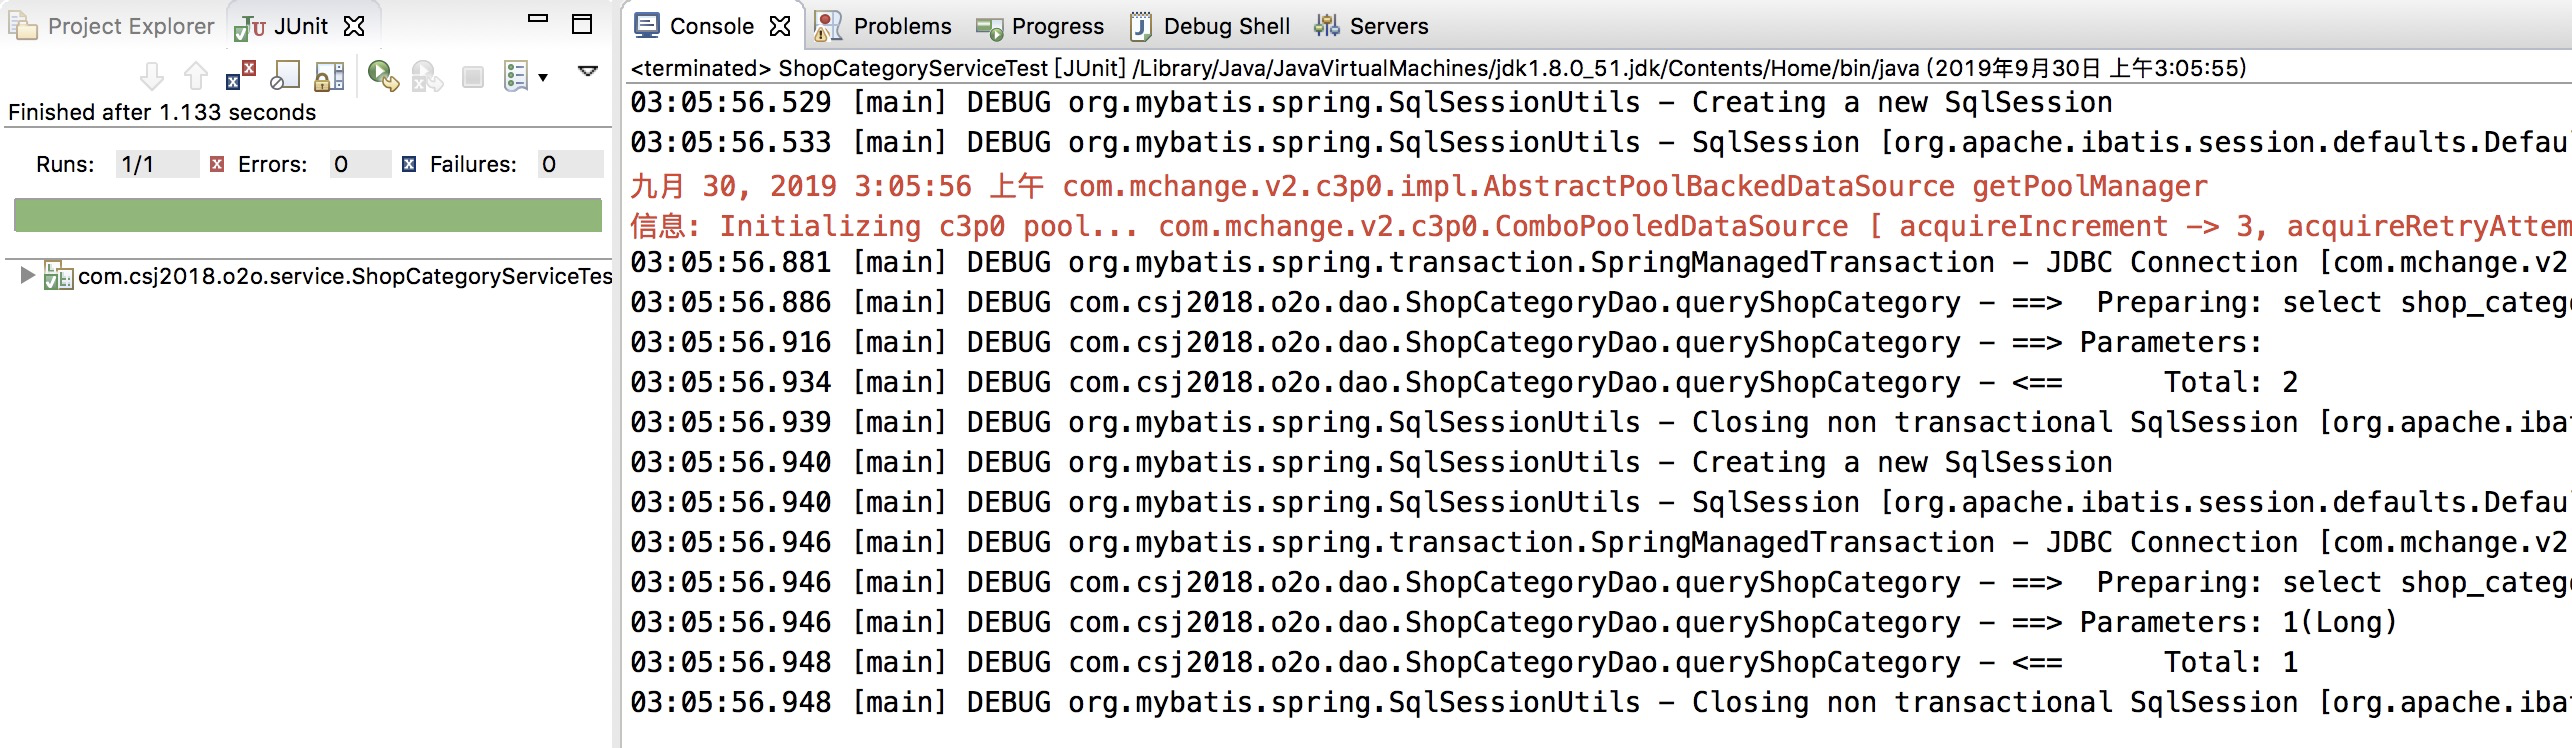
Task: Click the 03:05:56.881 JDBC Connection log line
Action: coord(1600,262)
